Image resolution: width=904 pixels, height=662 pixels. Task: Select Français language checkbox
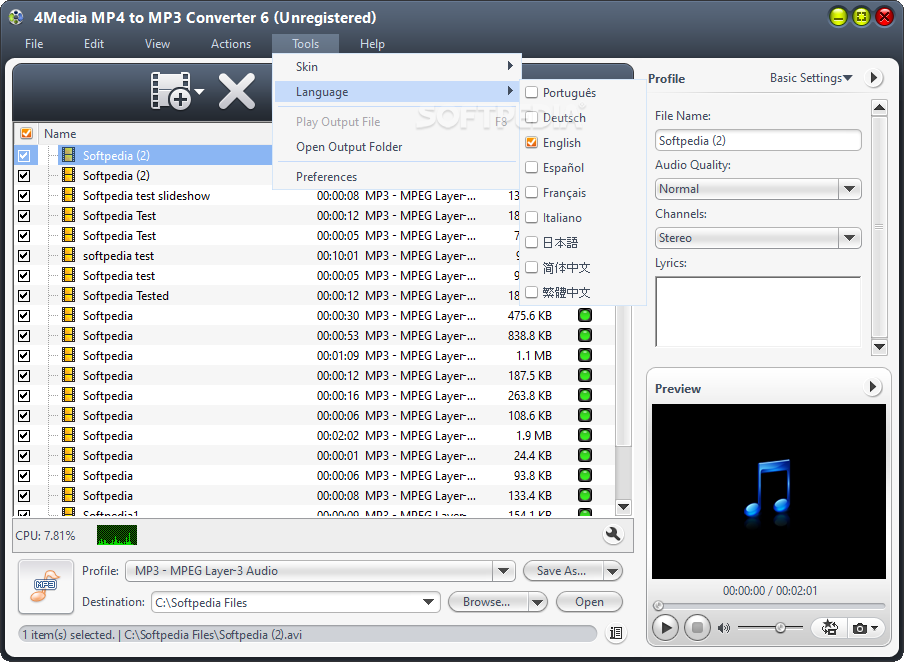pos(532,192)
